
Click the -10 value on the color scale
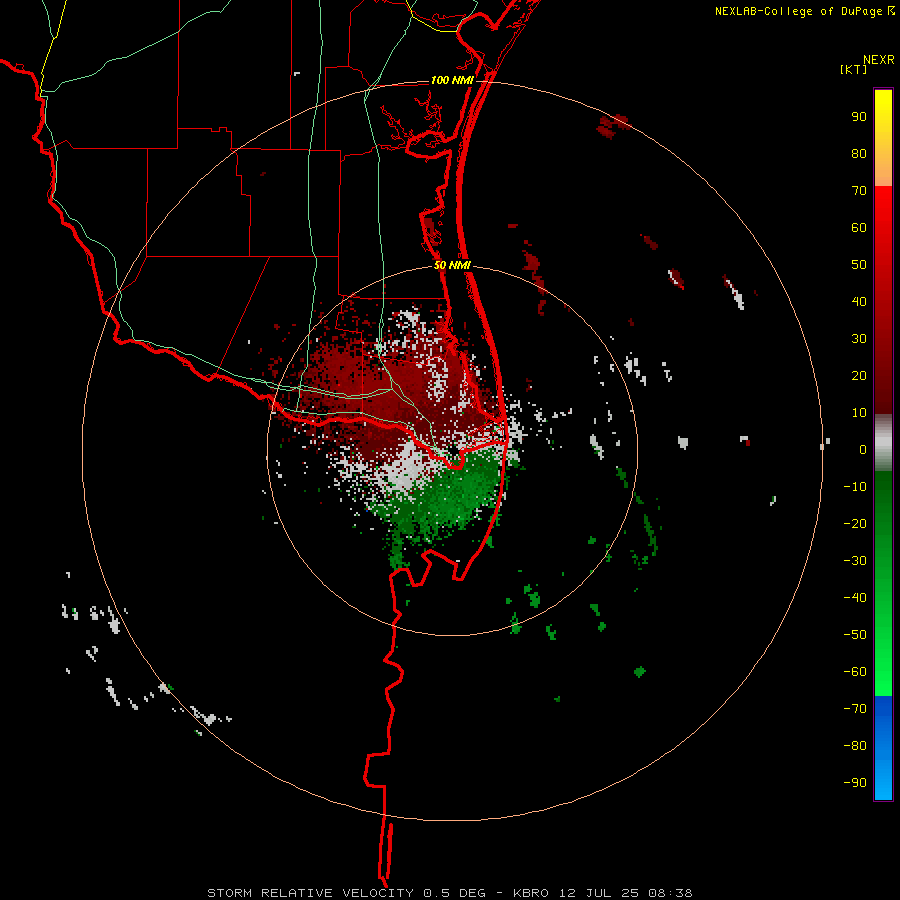click(x=855, y=487)
